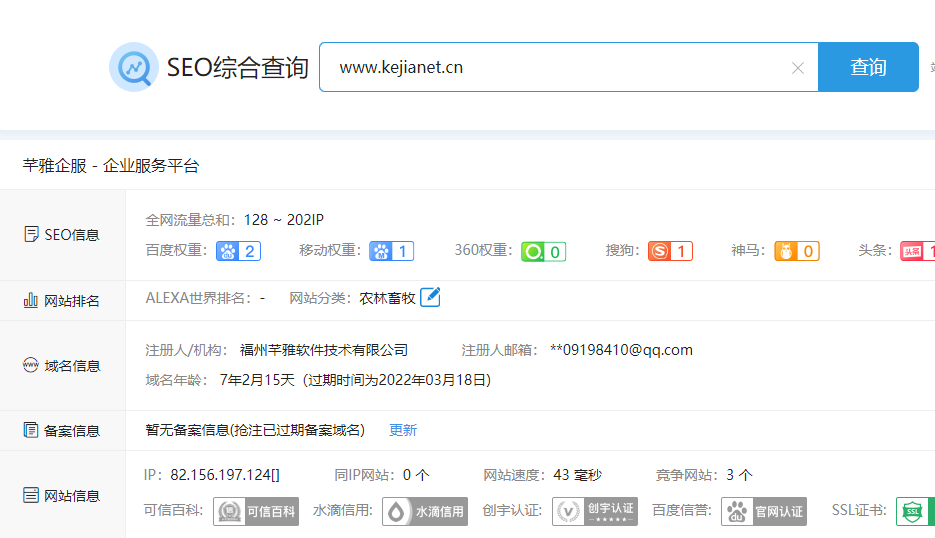Edit website category with pencil icon

[x=430, y=297]
